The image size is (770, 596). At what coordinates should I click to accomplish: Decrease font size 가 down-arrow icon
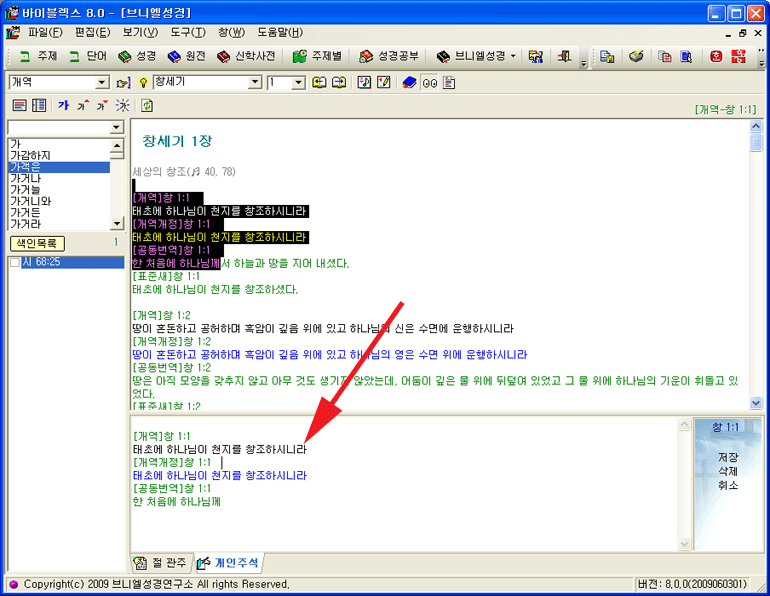[102, 105]
